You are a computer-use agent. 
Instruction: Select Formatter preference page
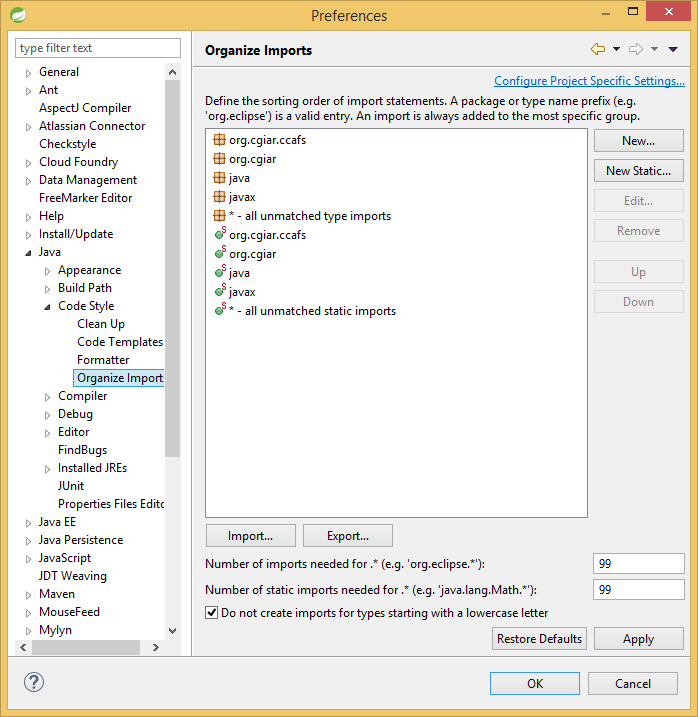coord(103,359)
